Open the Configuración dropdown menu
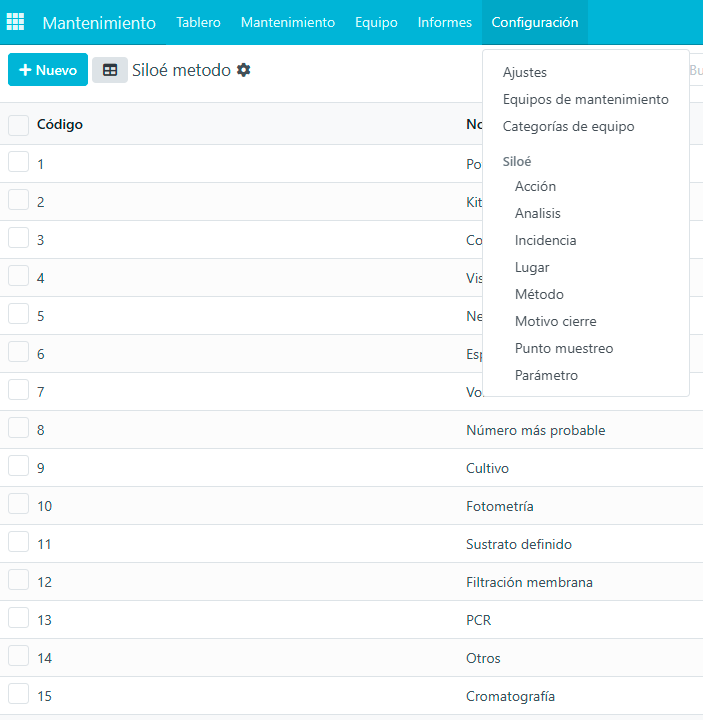This screenshot has width=703, height=720. pyautogui.click(x=534, y=22)
